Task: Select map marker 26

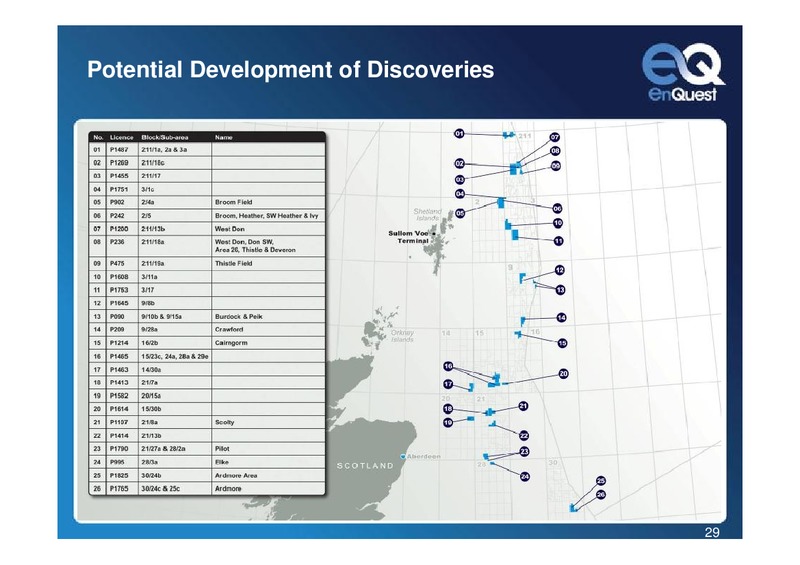Action: [601, 495]
